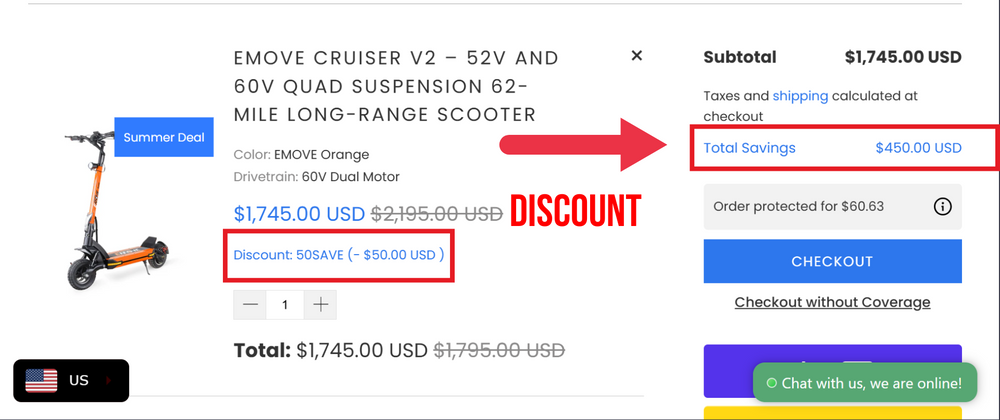Click the quantity number field

click(x=285, y=305)
